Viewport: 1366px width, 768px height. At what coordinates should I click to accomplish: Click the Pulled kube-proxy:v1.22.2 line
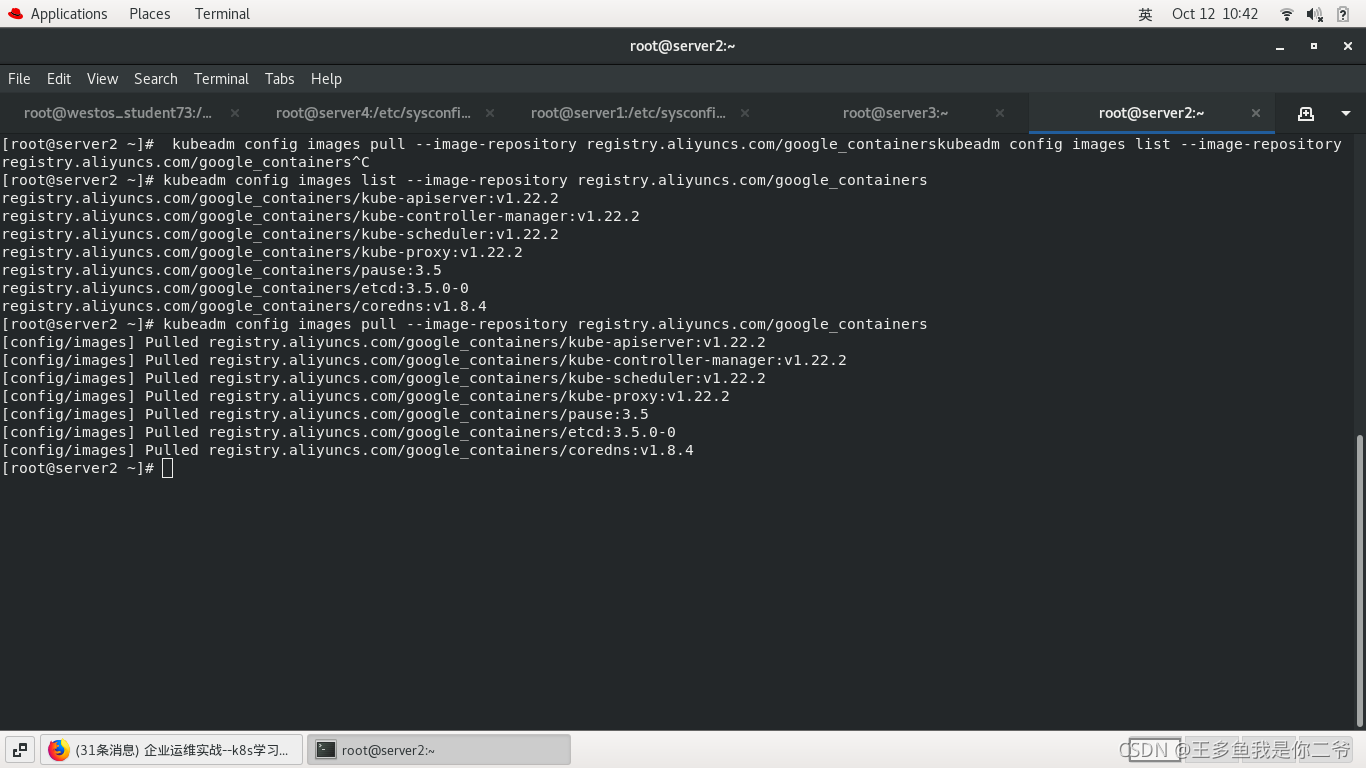tap(366, 396)
